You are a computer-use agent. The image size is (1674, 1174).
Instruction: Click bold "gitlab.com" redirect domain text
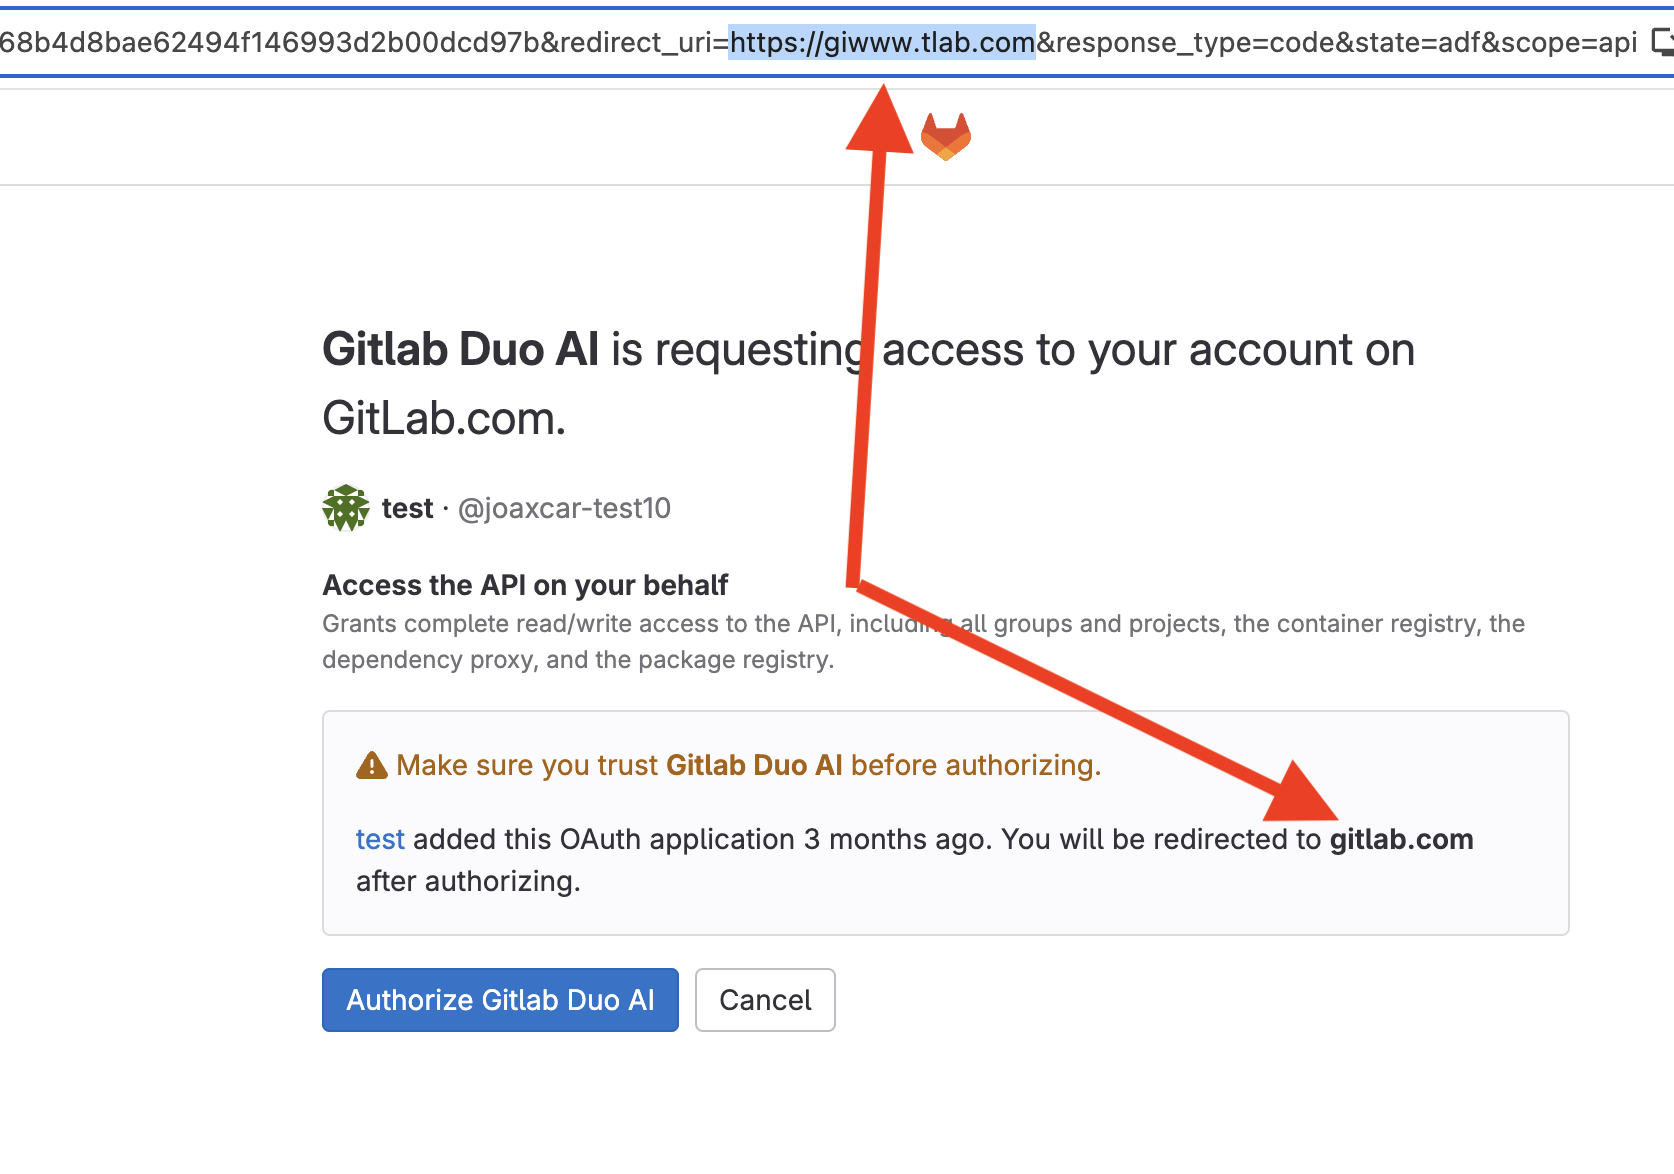click(x=1401, y=839)
